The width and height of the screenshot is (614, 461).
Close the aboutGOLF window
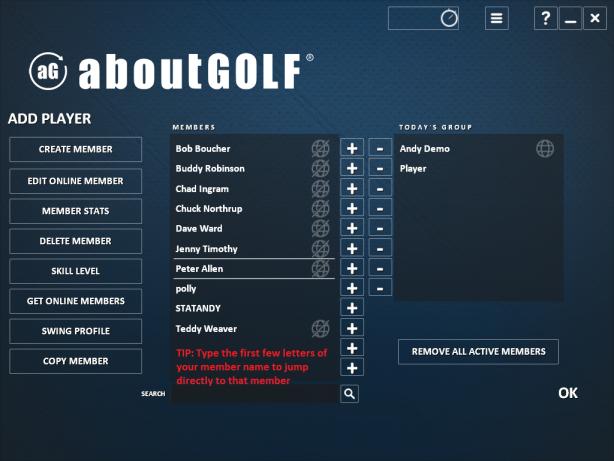click(595, 18)
